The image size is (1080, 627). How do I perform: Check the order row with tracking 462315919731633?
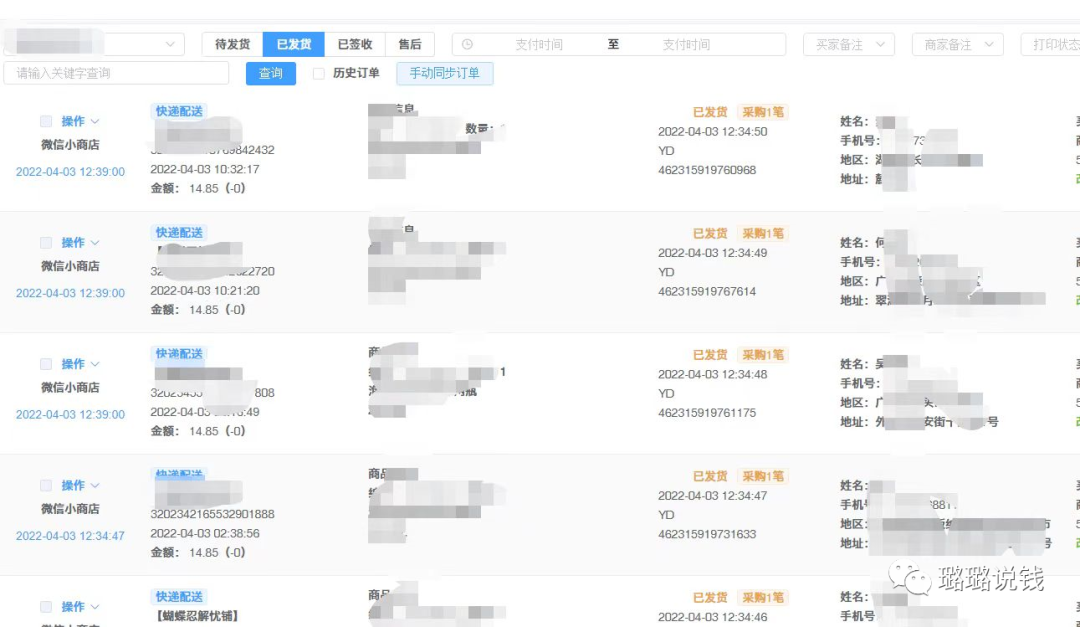[45, 485]
